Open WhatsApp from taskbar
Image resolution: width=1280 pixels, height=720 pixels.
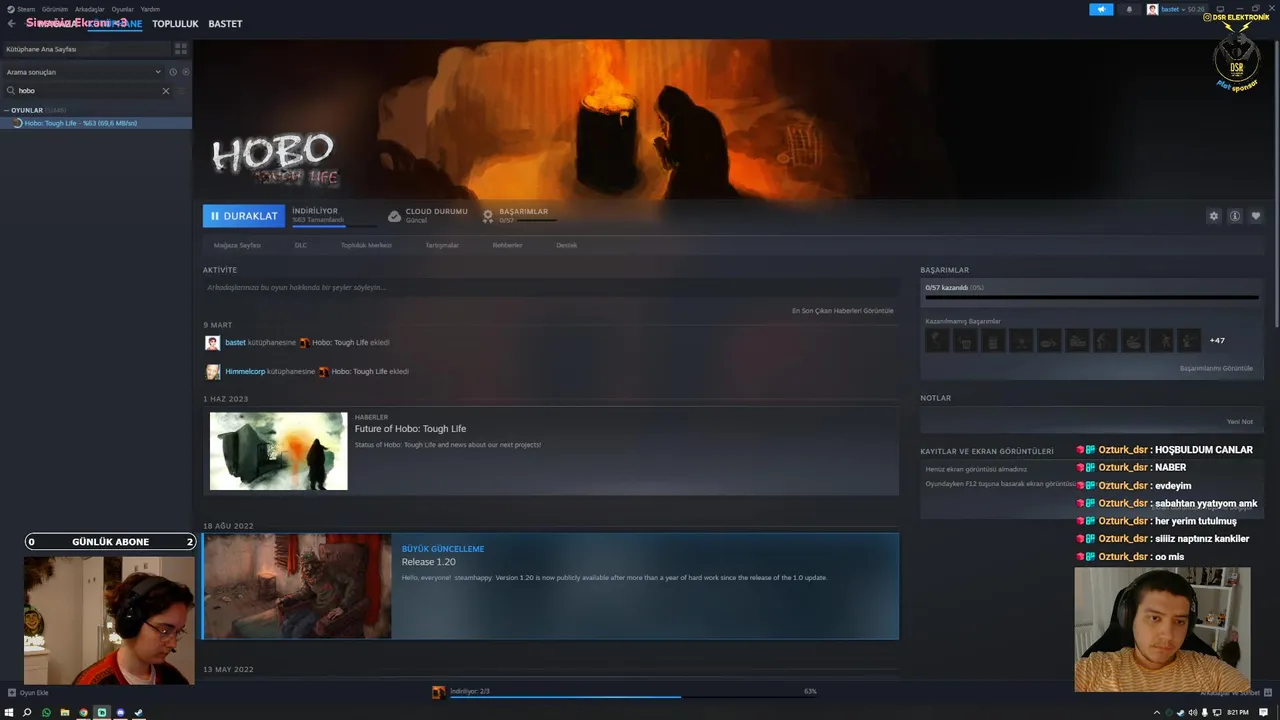46,712
